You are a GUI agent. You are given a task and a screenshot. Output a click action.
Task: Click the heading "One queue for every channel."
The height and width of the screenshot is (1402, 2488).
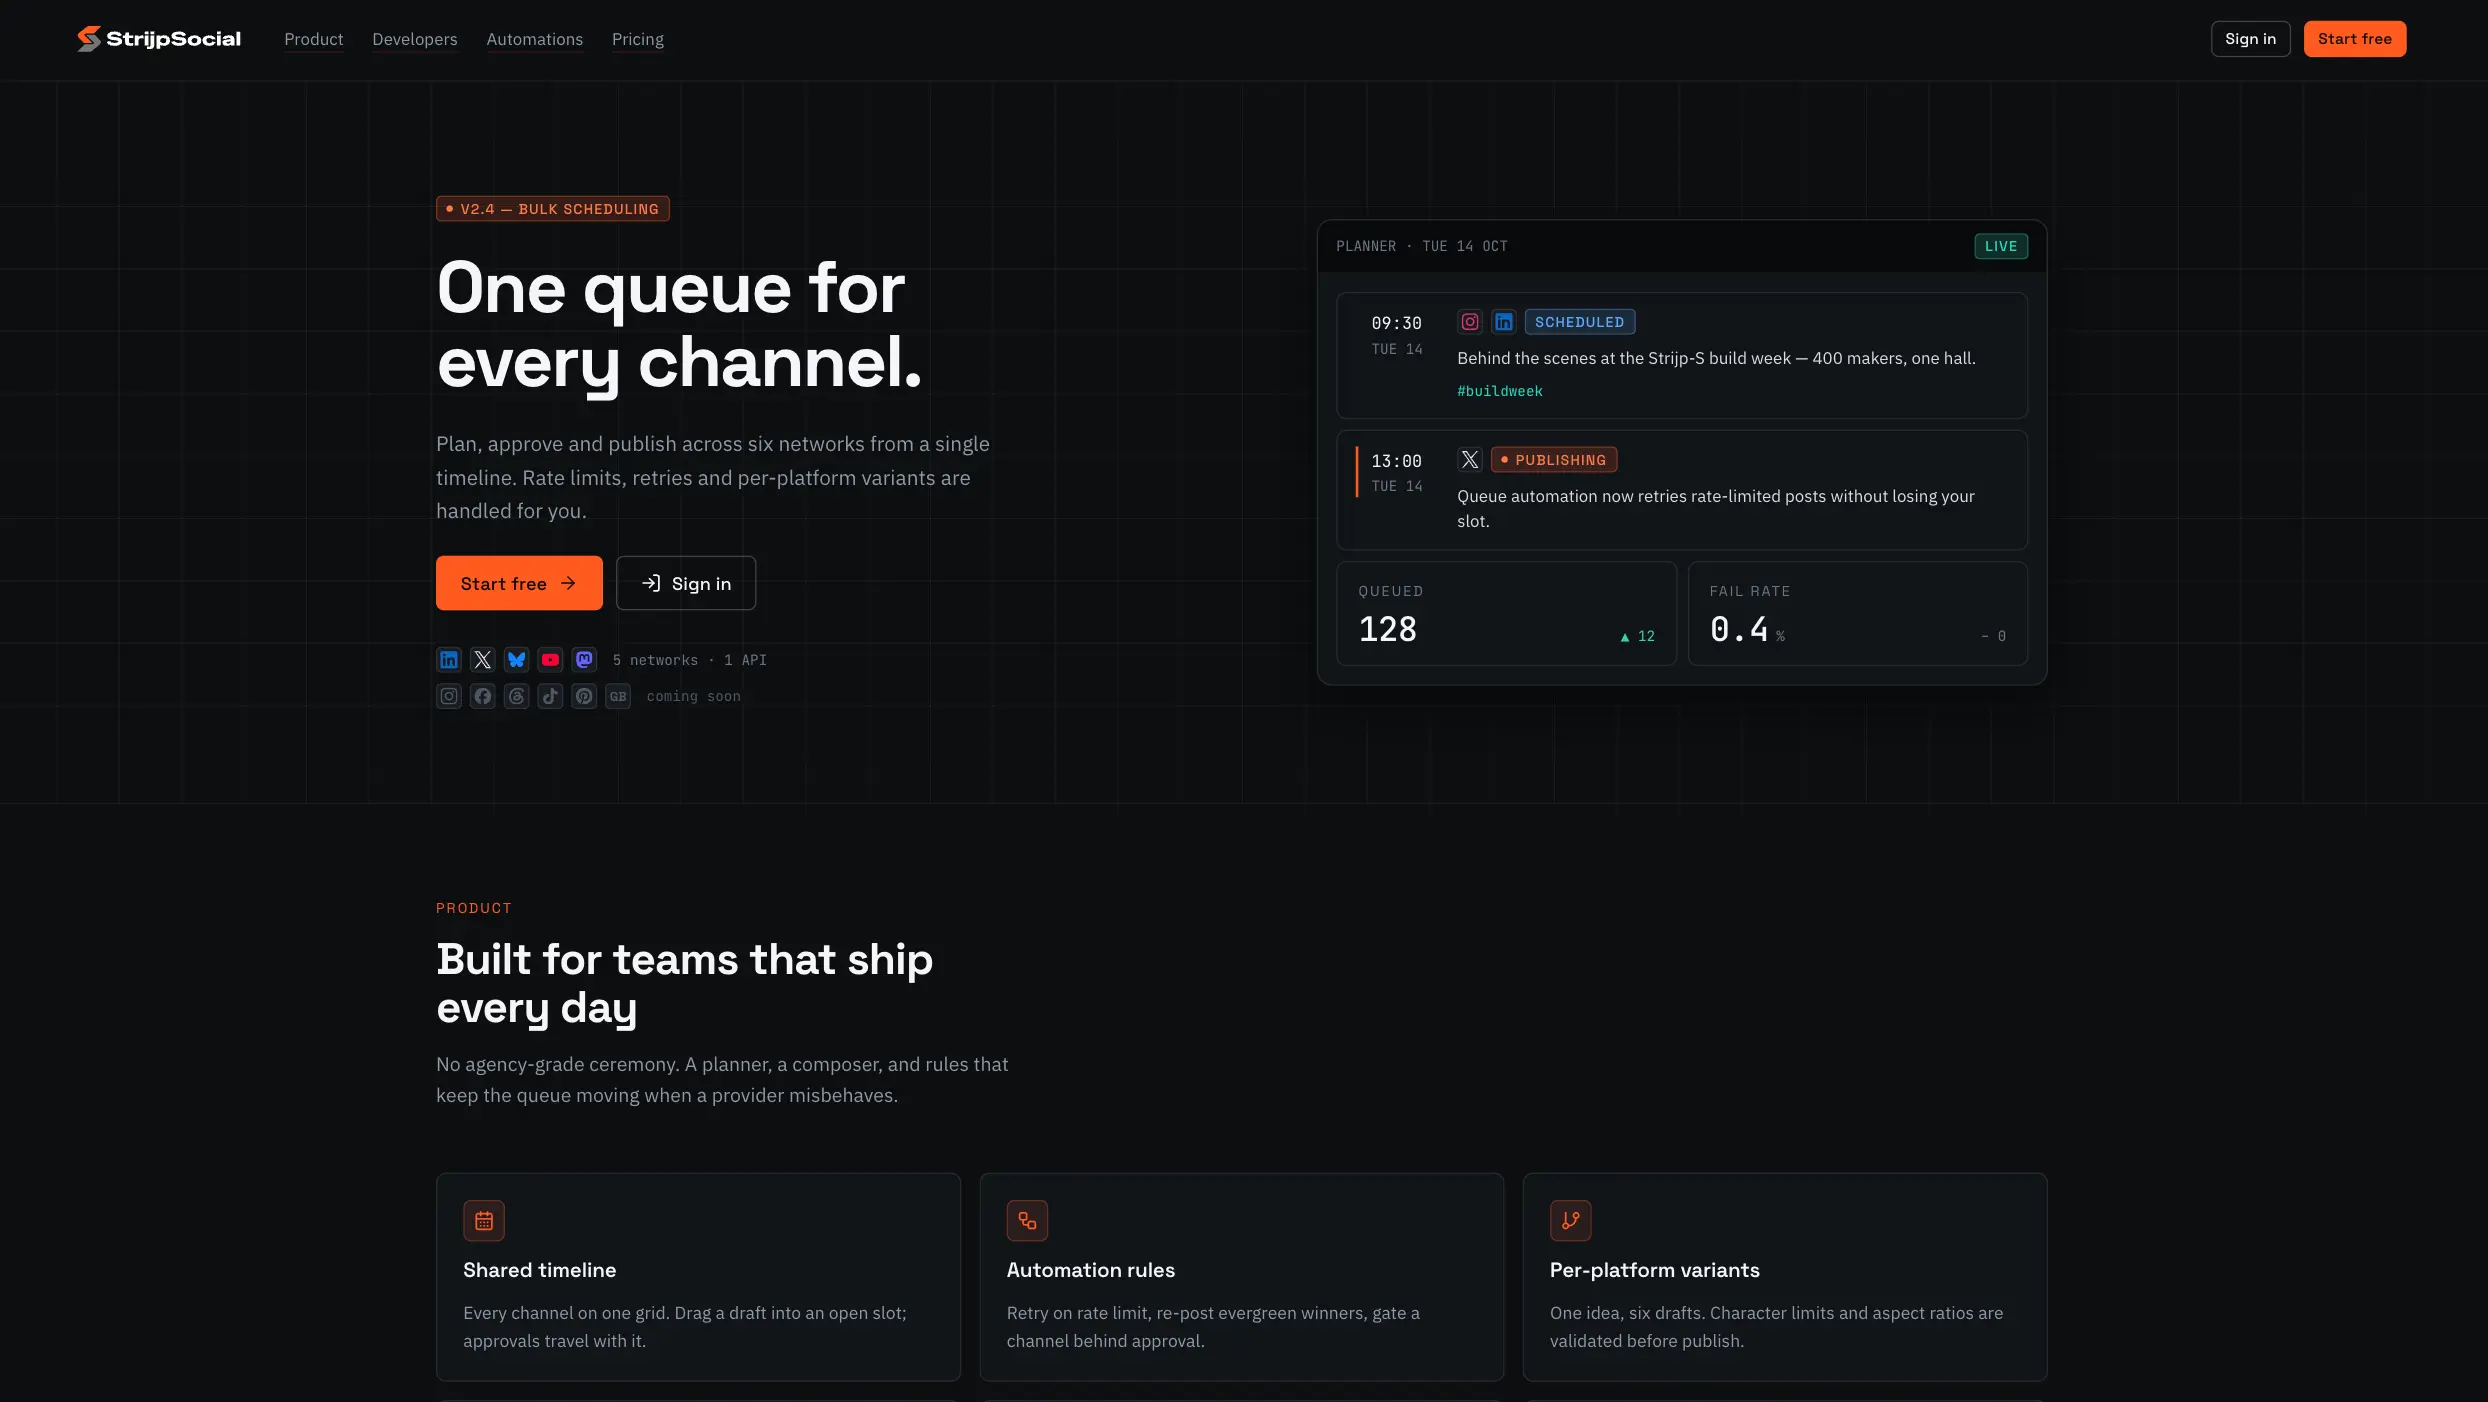pos(679,325)
